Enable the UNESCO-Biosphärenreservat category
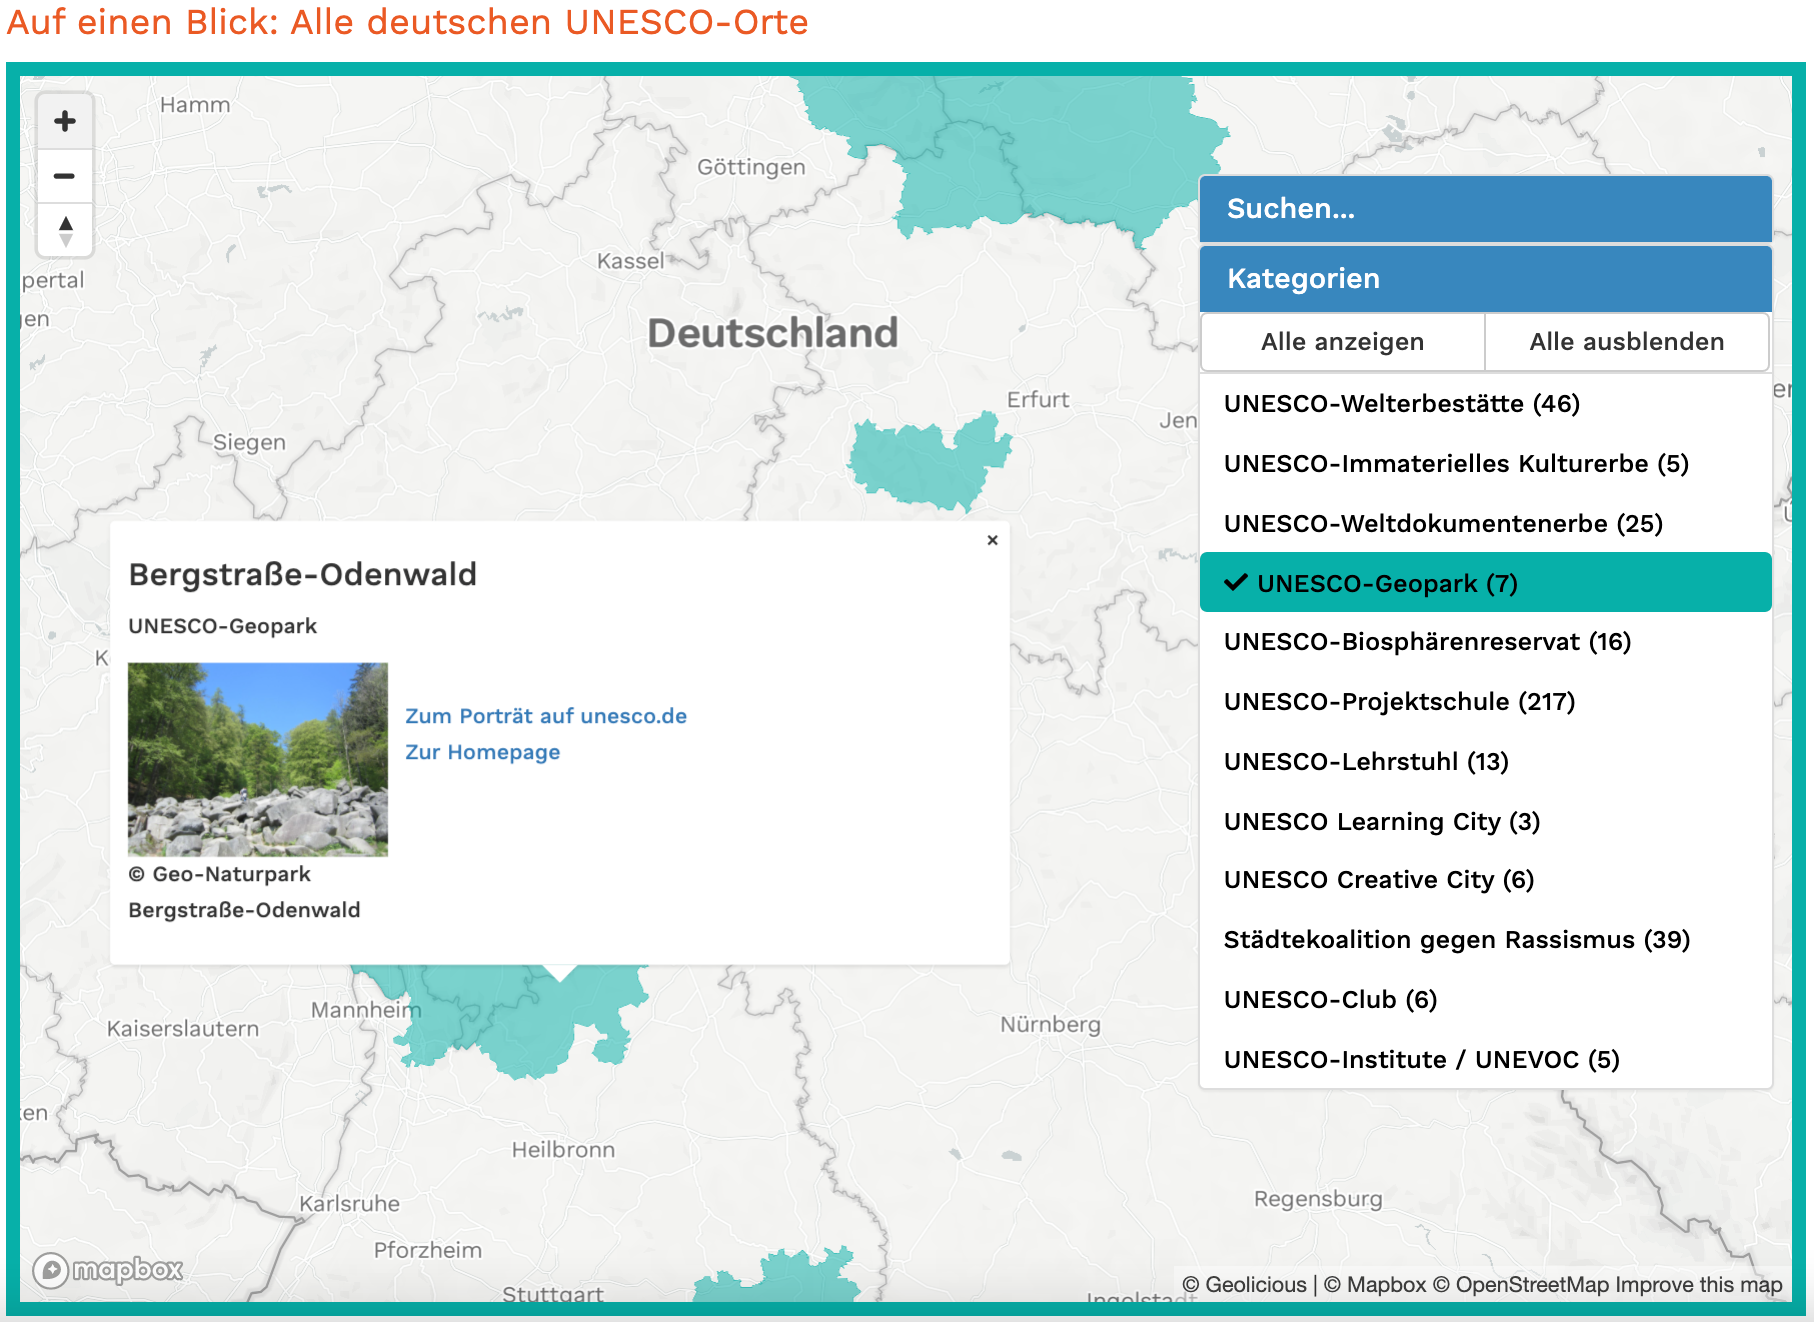 point(1427,642)
